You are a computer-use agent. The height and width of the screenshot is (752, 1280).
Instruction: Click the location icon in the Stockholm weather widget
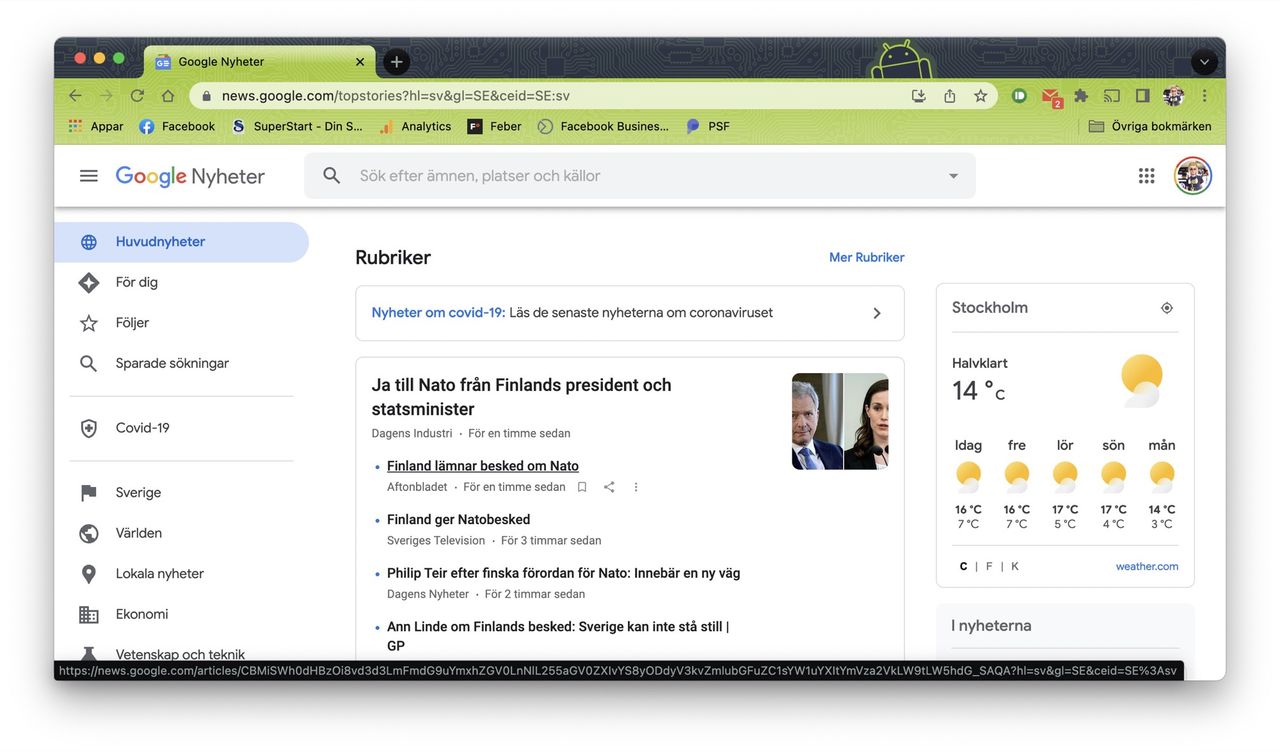tap(1166, 307)
